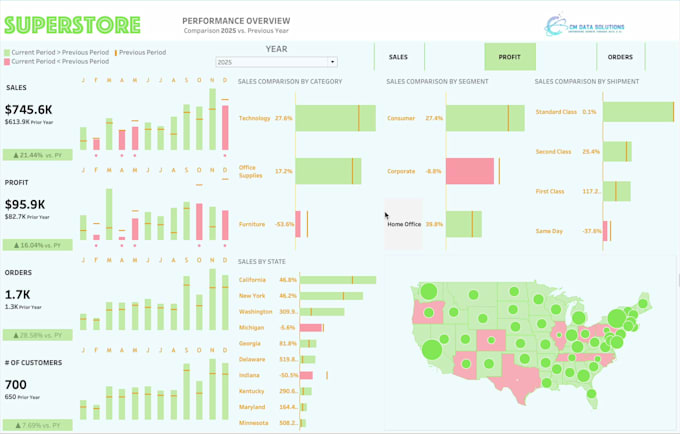The height and width of the screenshot is (434, 680).
Task: Select Indiana in Sales by State
Action: coord(249,375)
